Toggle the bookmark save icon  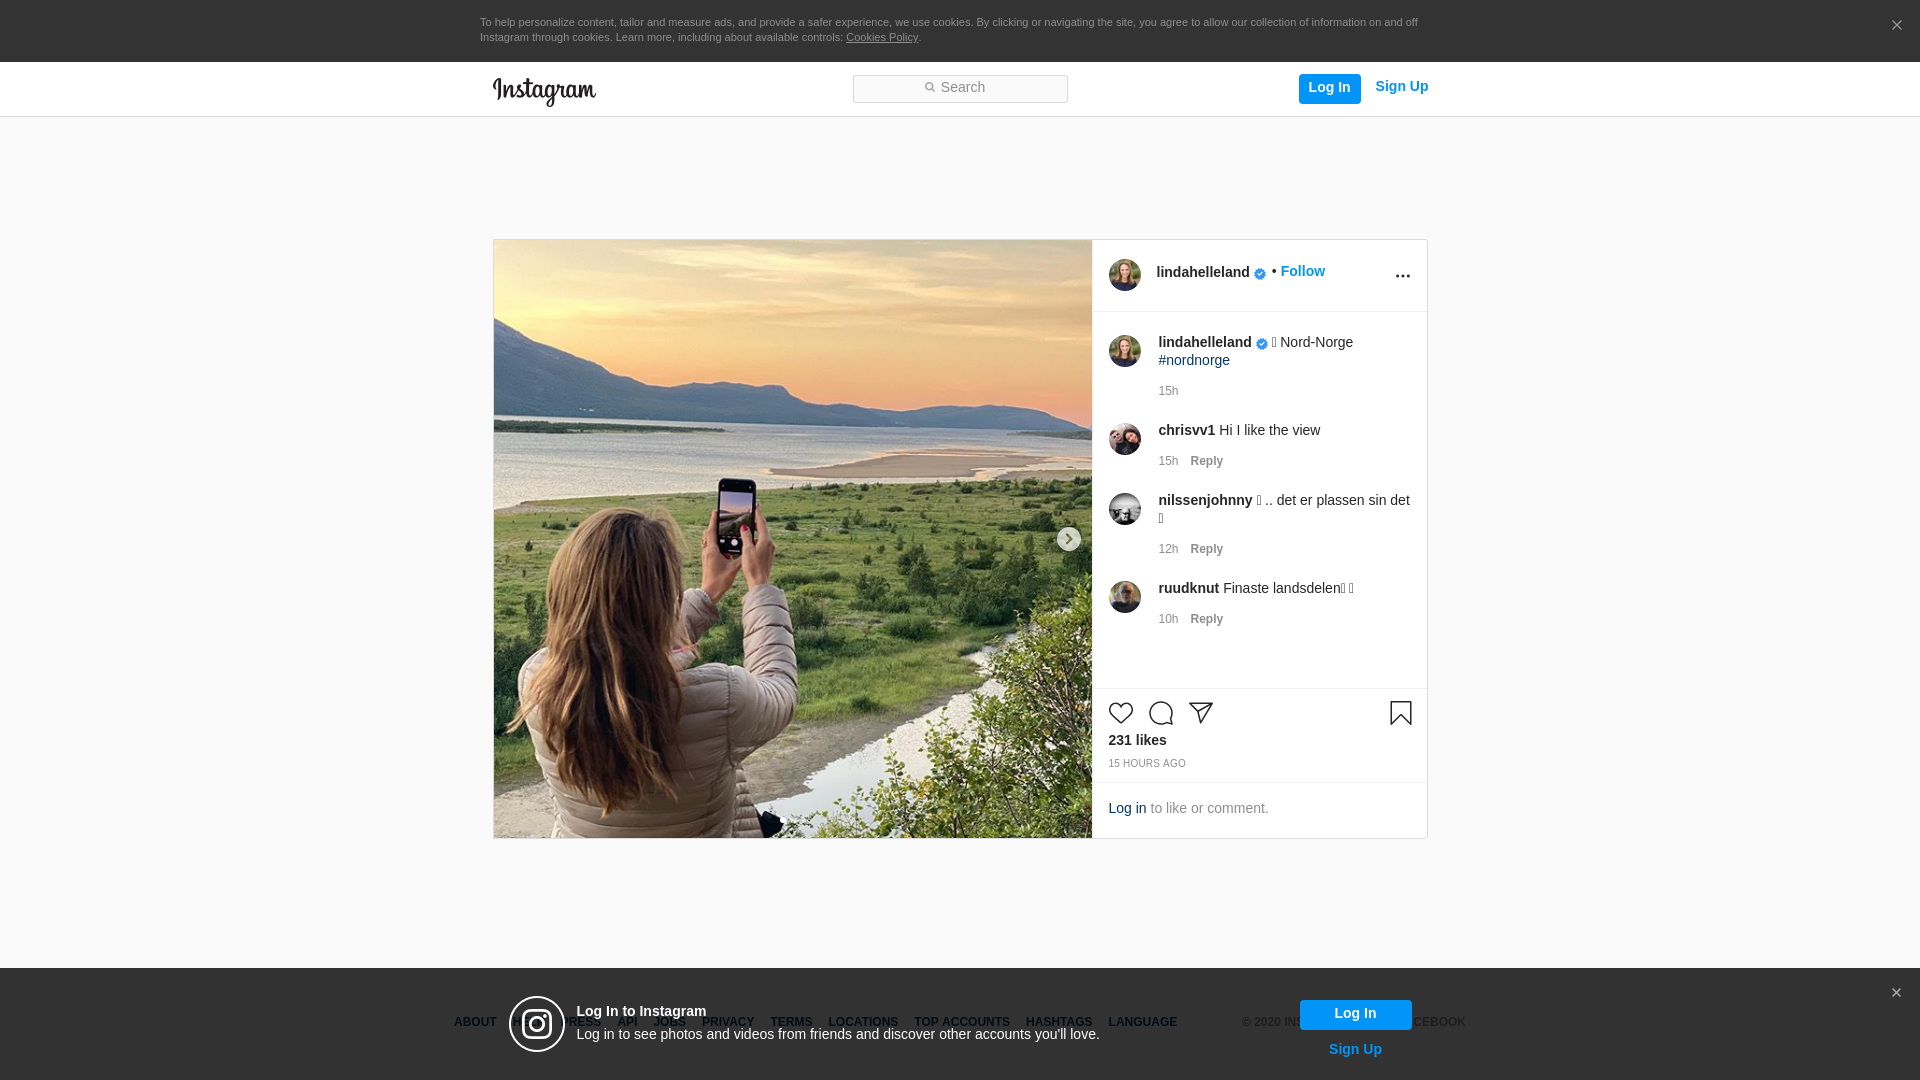(1400, 713)
